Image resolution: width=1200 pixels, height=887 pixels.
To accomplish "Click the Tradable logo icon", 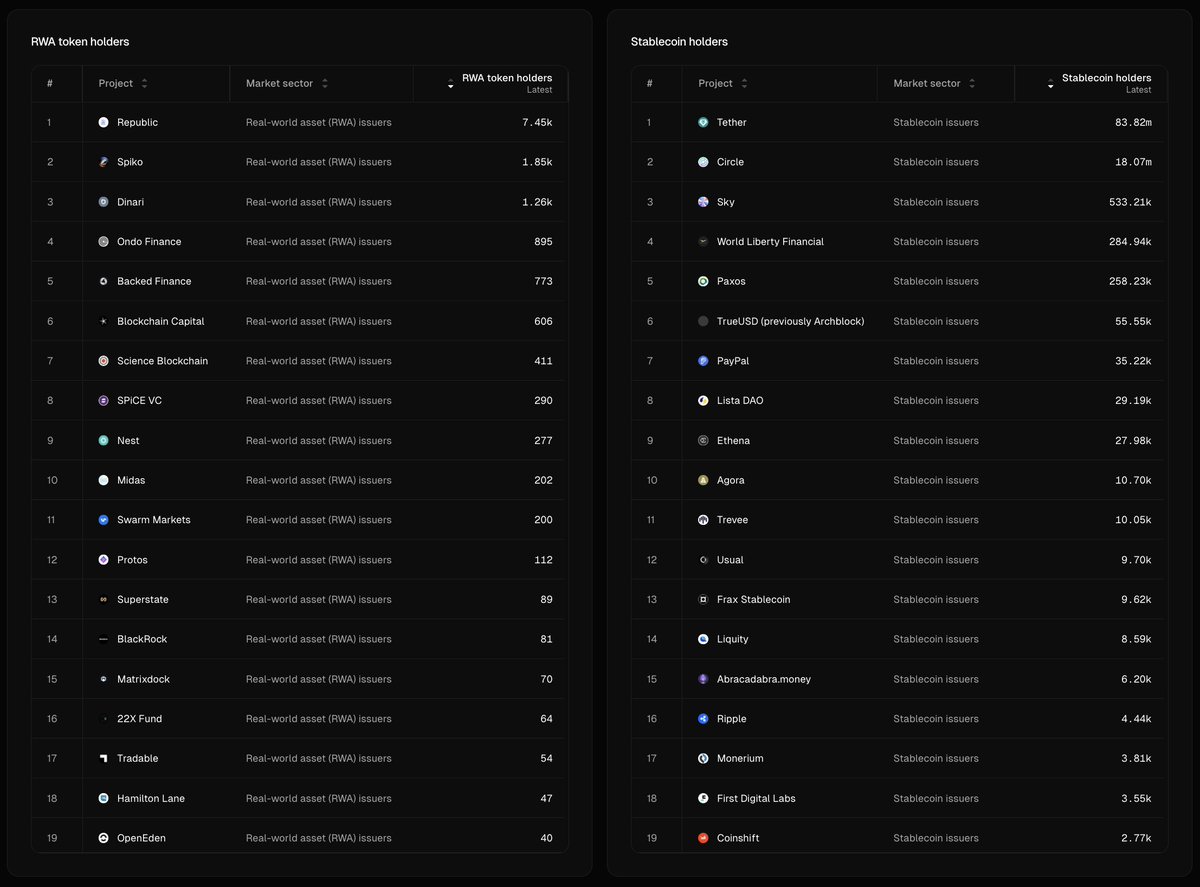I will pos(103,759).
